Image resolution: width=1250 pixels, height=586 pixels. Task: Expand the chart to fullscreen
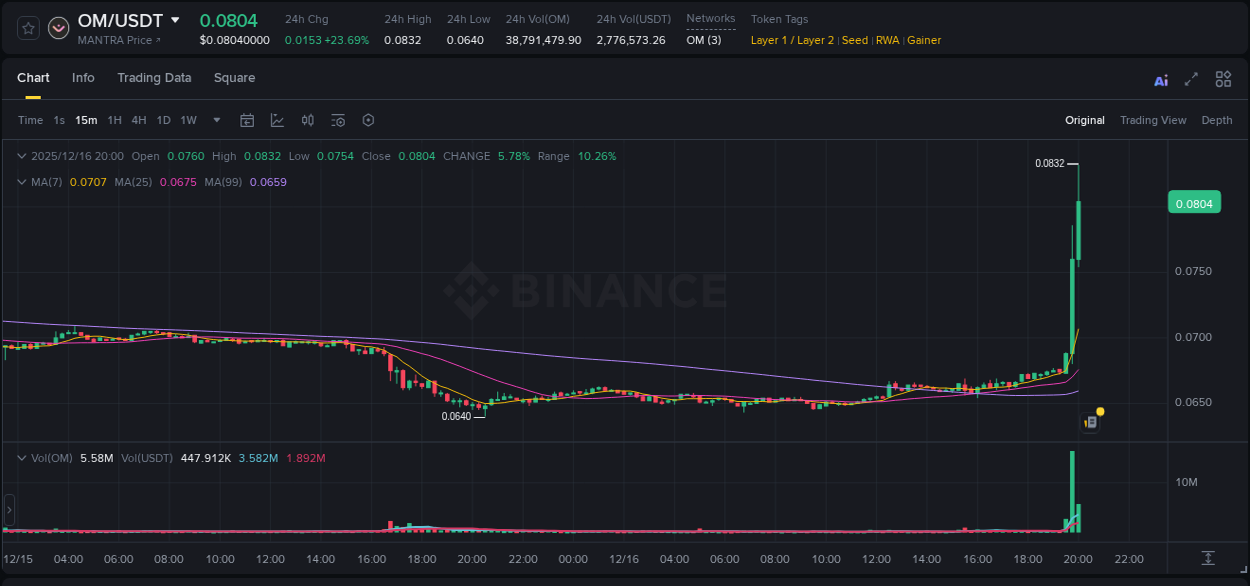pos(1192,79)
